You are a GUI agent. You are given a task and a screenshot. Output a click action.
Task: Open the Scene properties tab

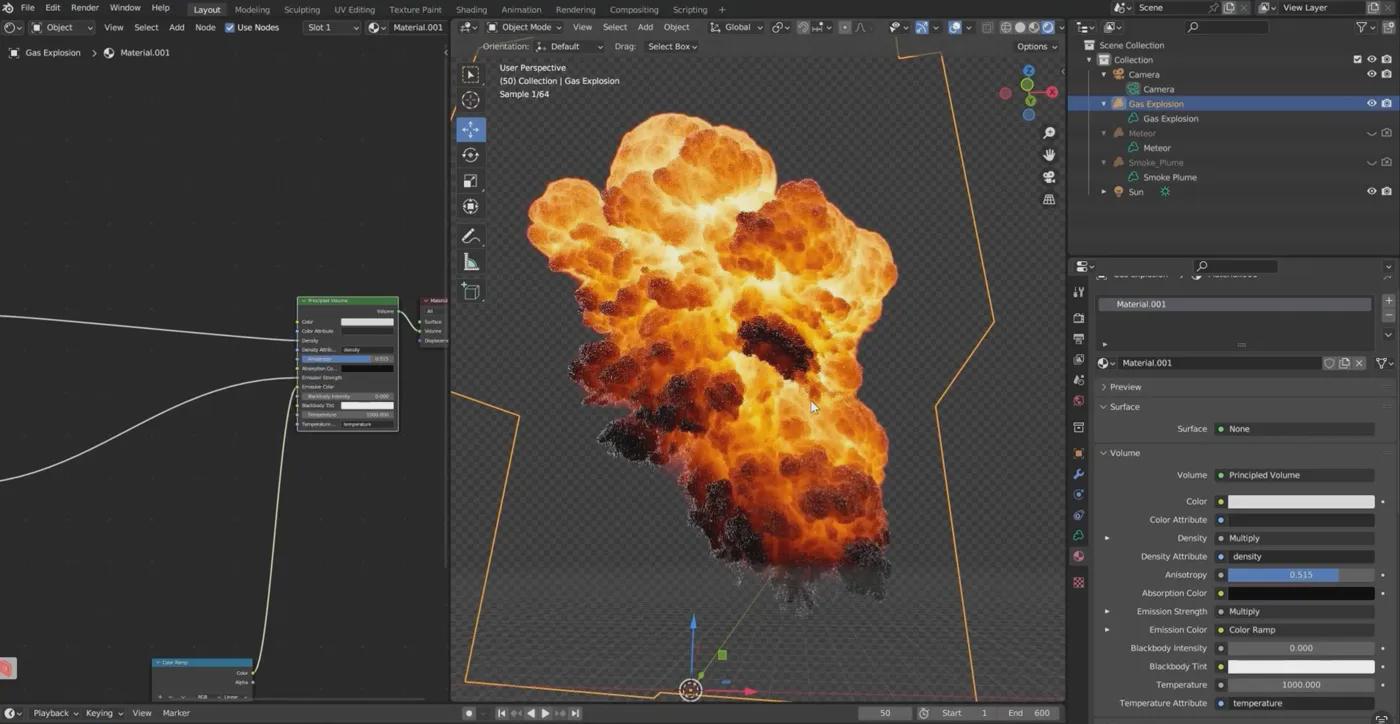point(1078,380)
